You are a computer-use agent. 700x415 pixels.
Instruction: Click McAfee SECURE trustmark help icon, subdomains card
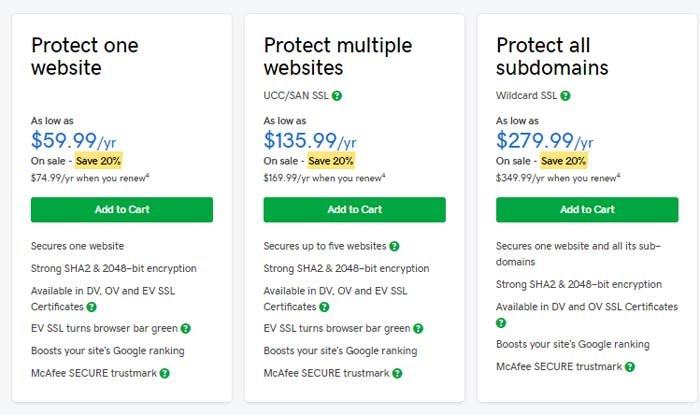(x=630, y=367)
